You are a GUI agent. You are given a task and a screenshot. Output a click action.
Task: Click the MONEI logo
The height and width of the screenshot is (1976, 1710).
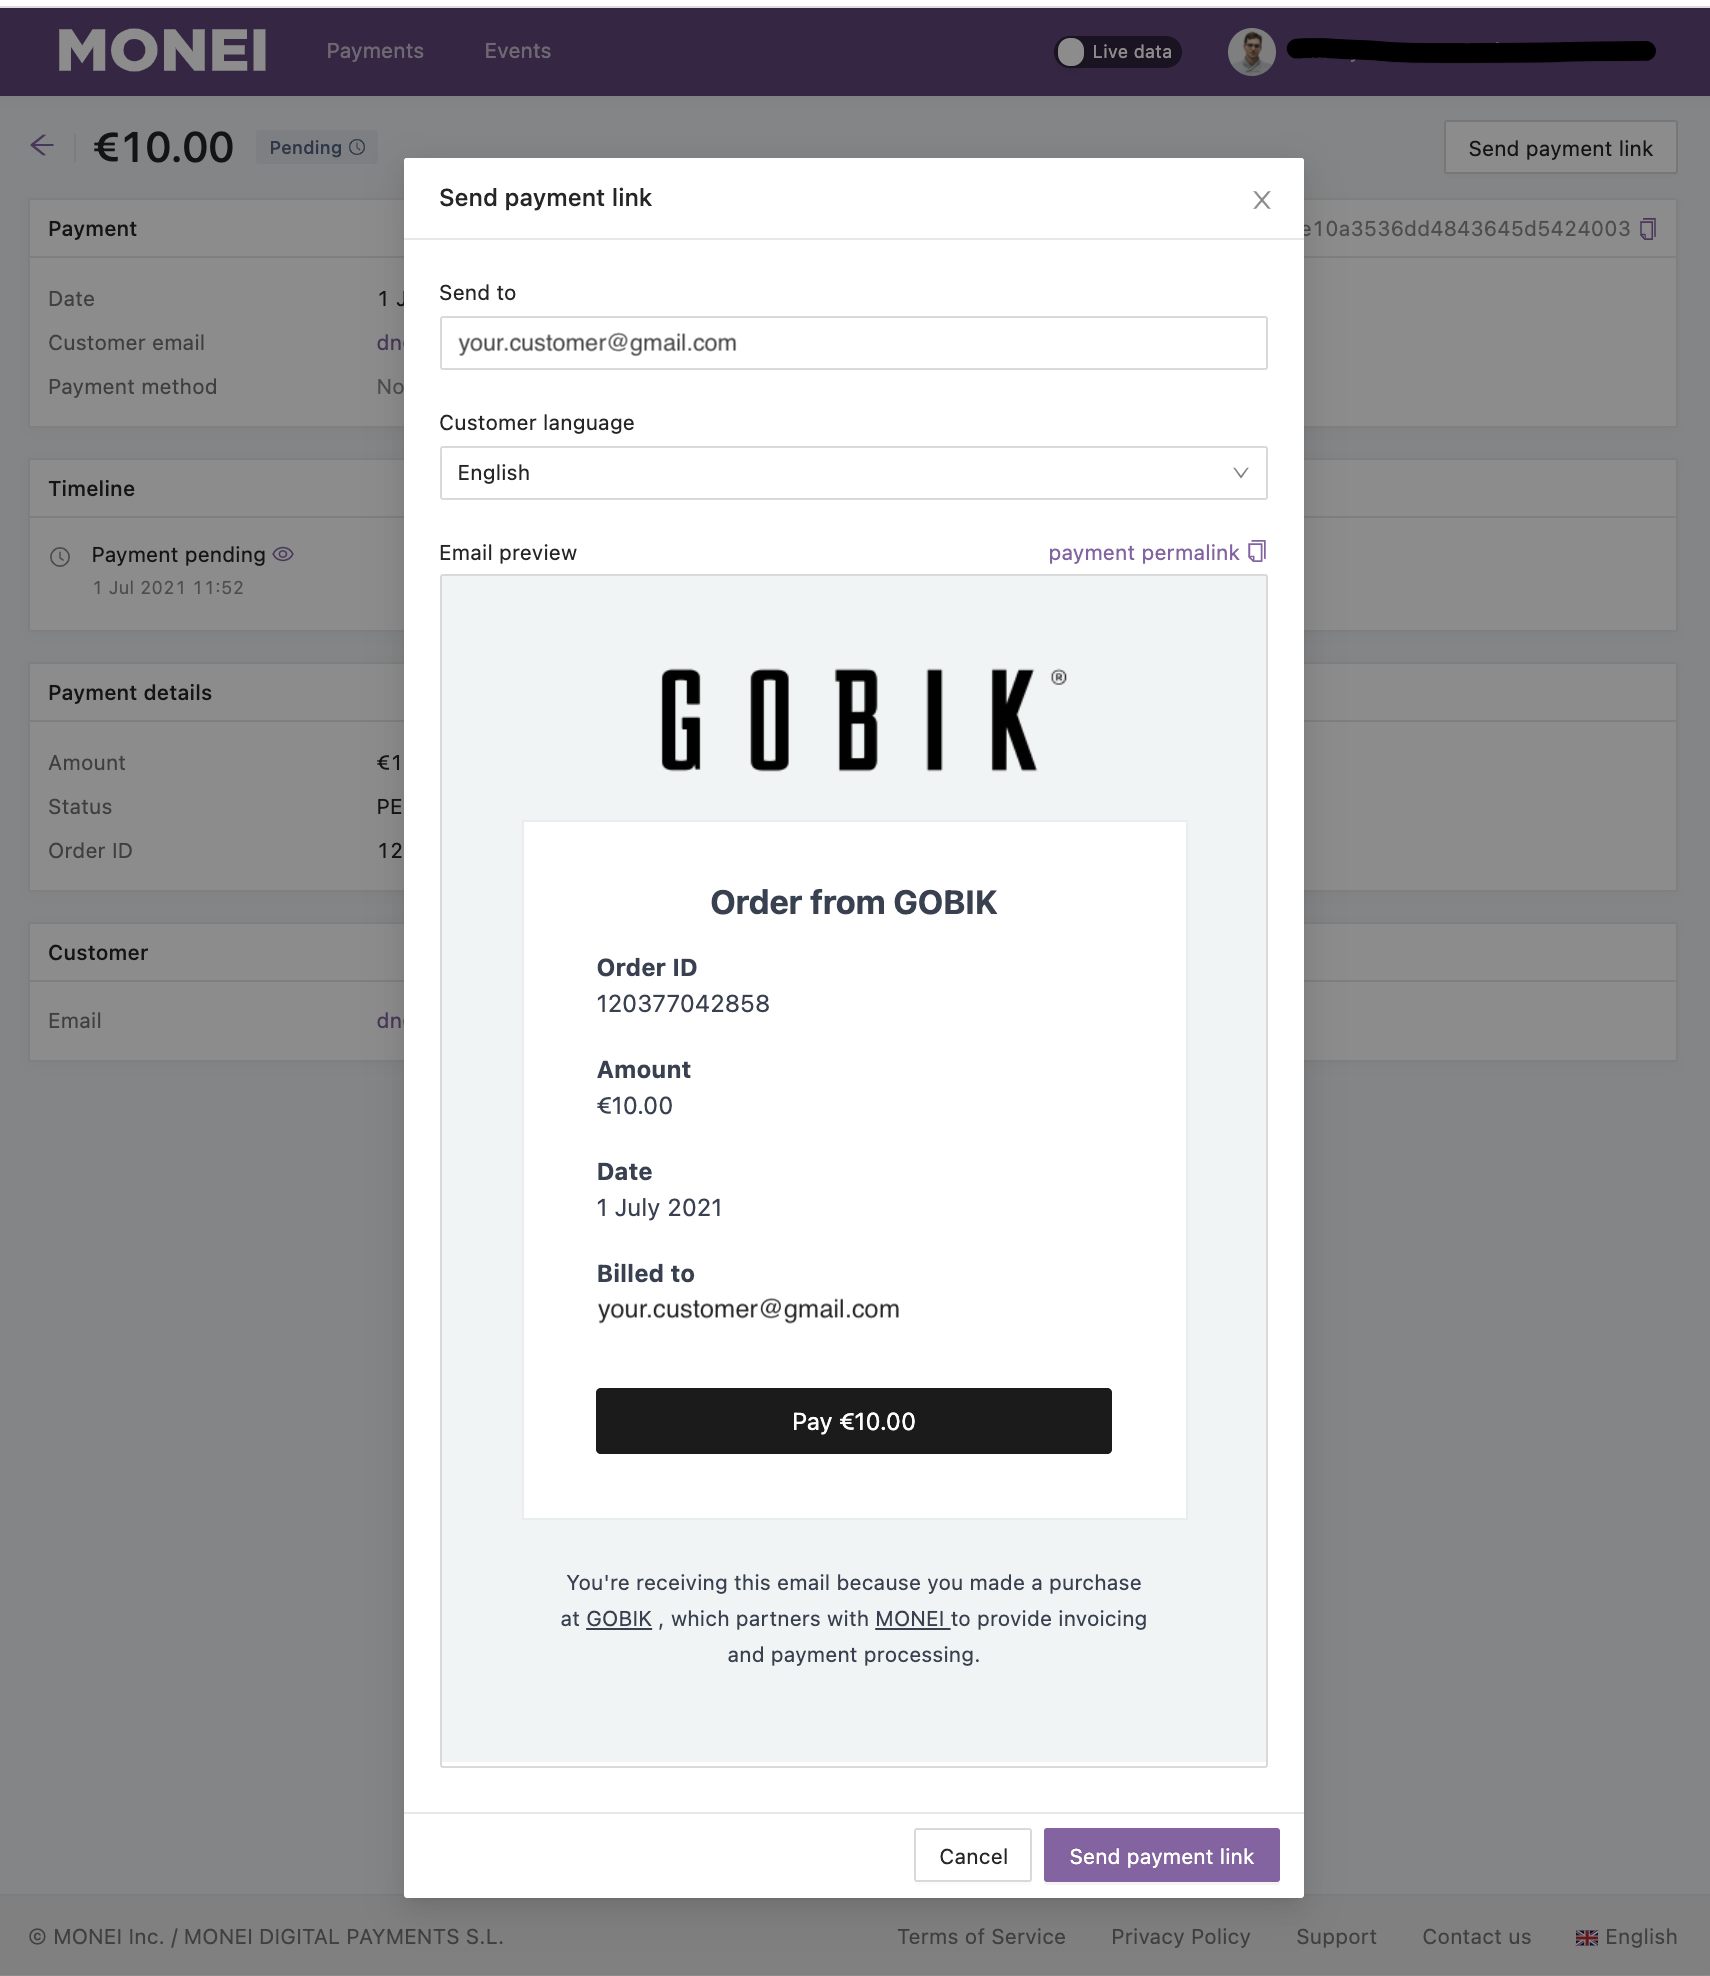[163, 50]
